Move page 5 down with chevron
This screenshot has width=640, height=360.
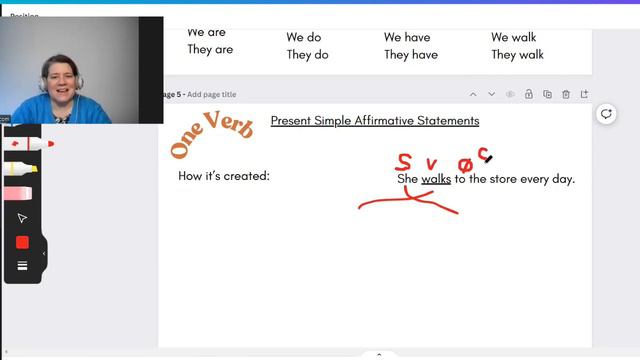pos(491,94)
